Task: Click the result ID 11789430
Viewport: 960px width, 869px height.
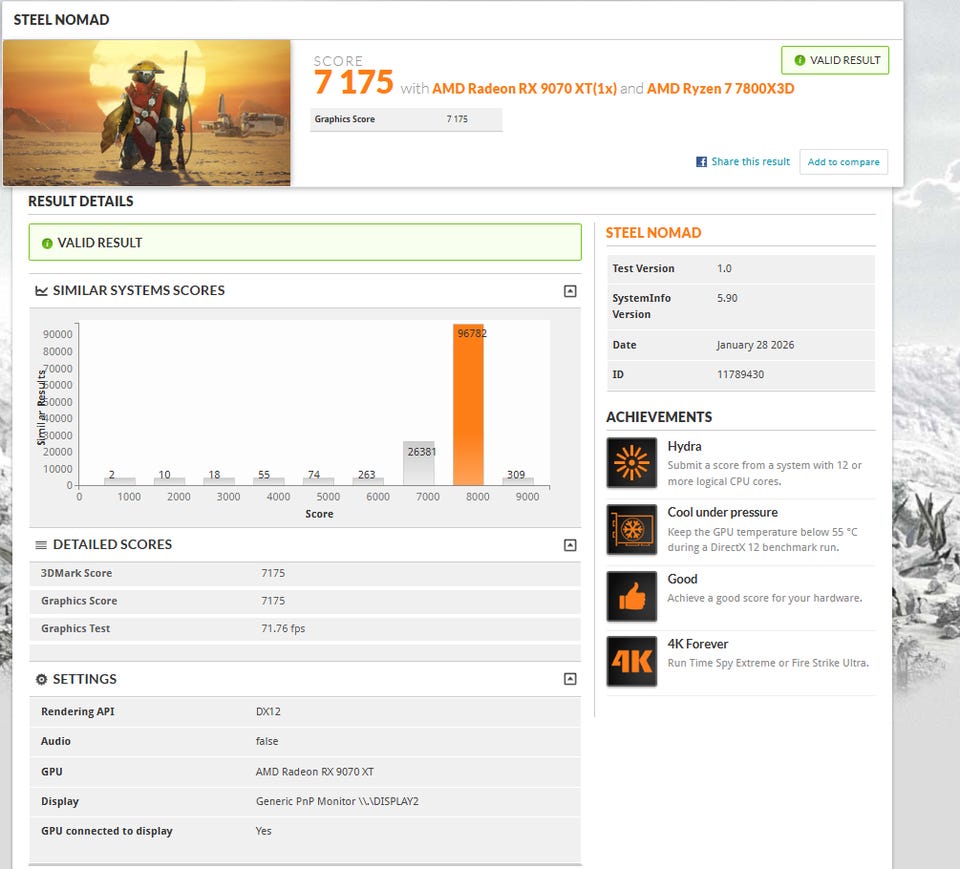Action: tap(740, 374)
